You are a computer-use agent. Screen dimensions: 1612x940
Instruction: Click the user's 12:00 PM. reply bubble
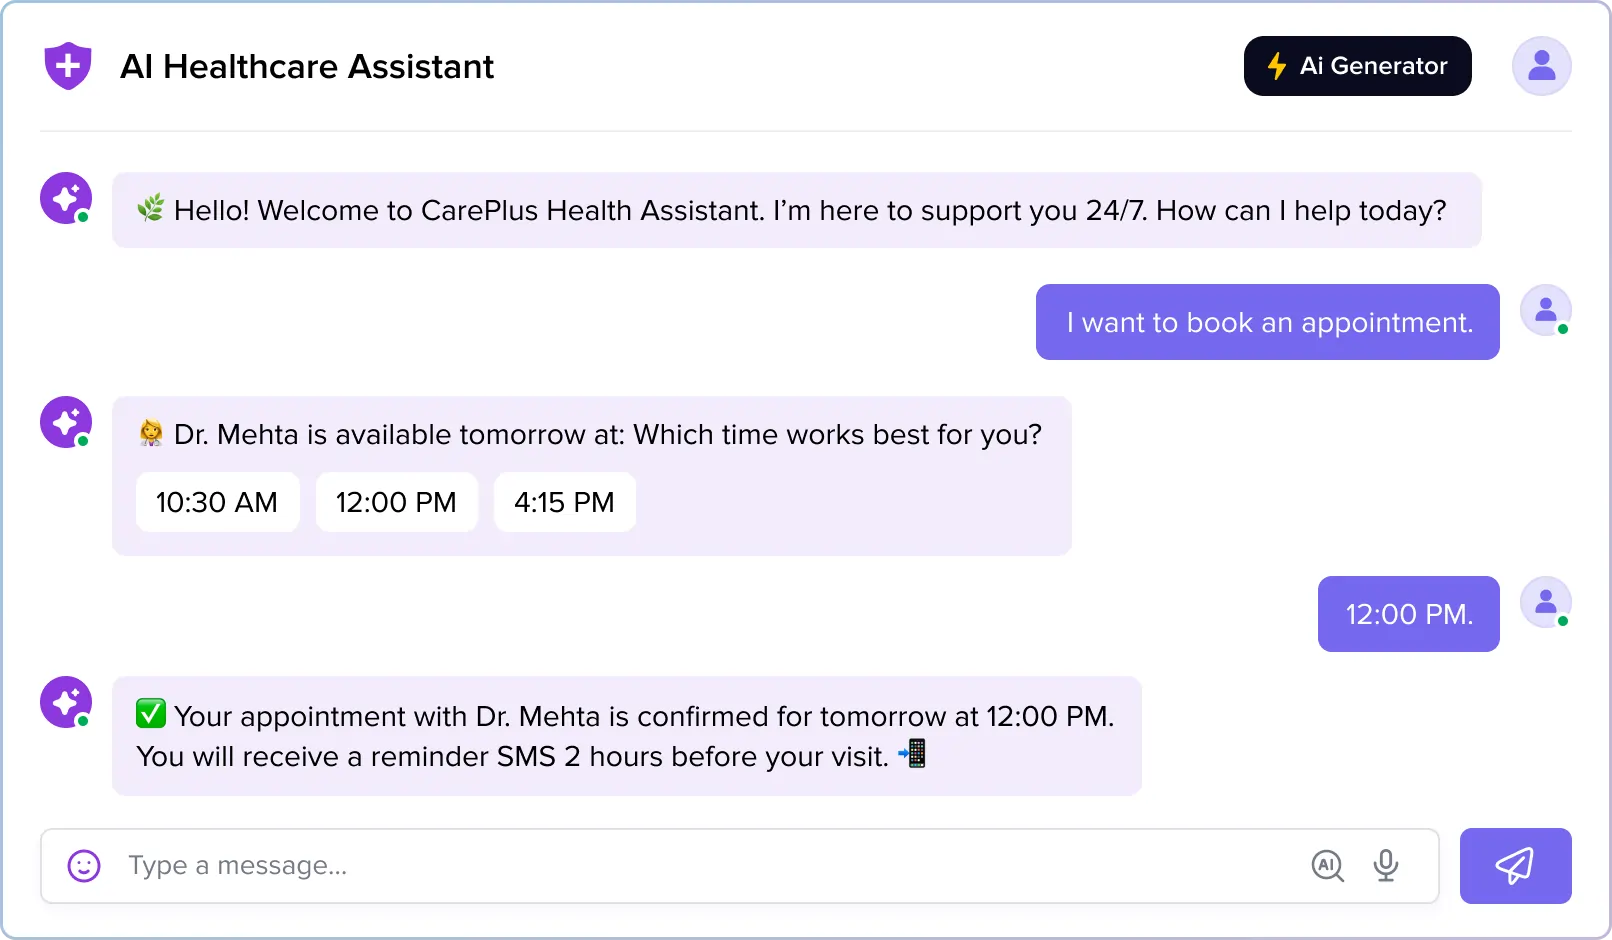(1408, 614)
